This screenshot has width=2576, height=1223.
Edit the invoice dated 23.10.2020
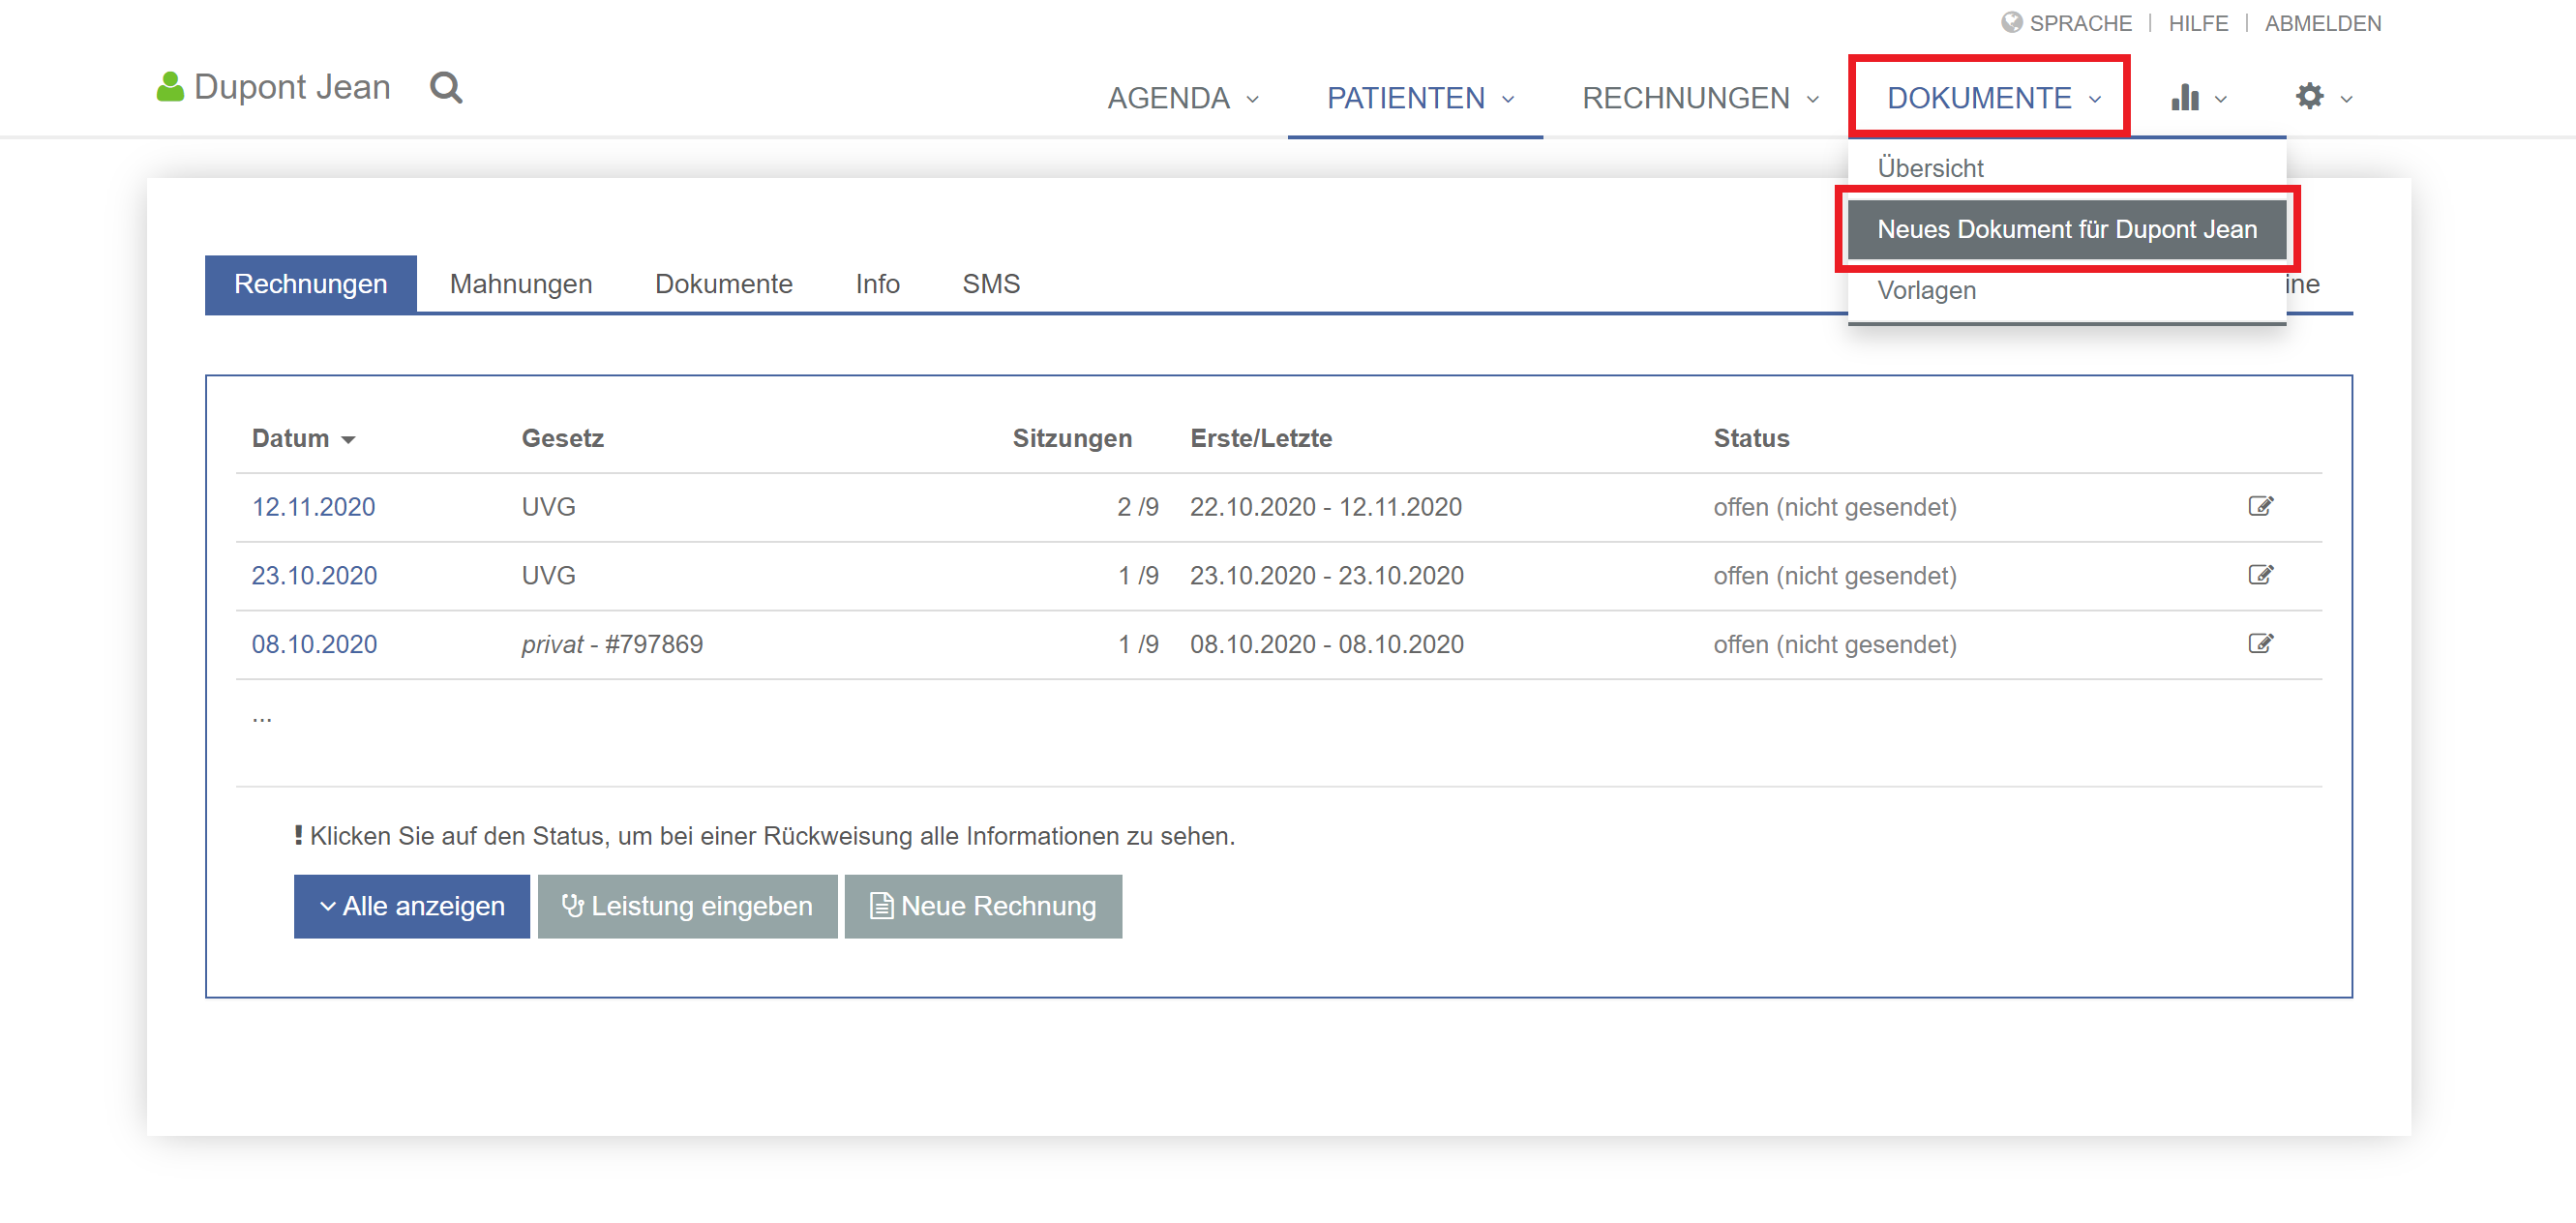pyautogui.click(x=2260, y=575)
